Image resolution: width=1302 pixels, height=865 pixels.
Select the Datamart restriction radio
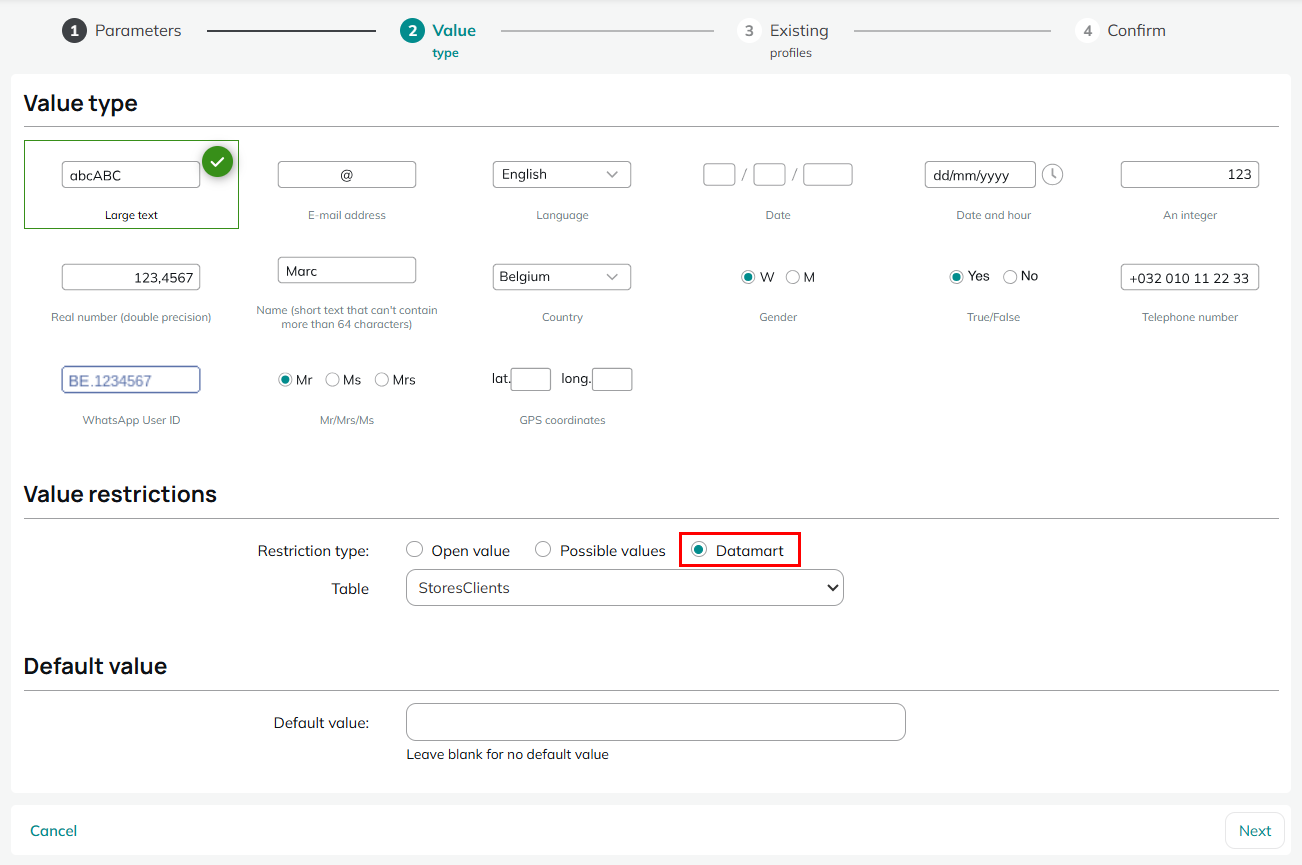click(x=699, y=550)
